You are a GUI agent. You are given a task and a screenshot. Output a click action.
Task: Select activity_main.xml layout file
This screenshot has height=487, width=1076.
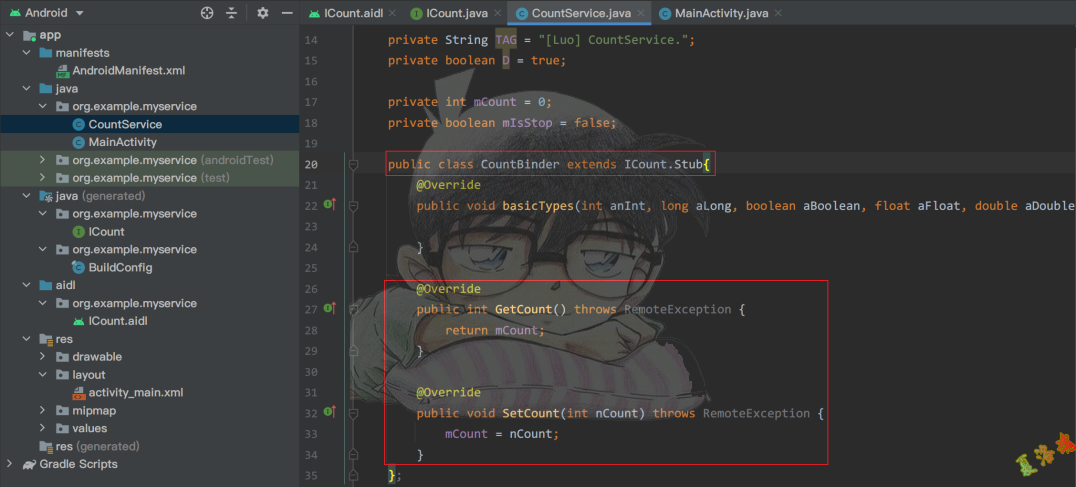(135, 393)
